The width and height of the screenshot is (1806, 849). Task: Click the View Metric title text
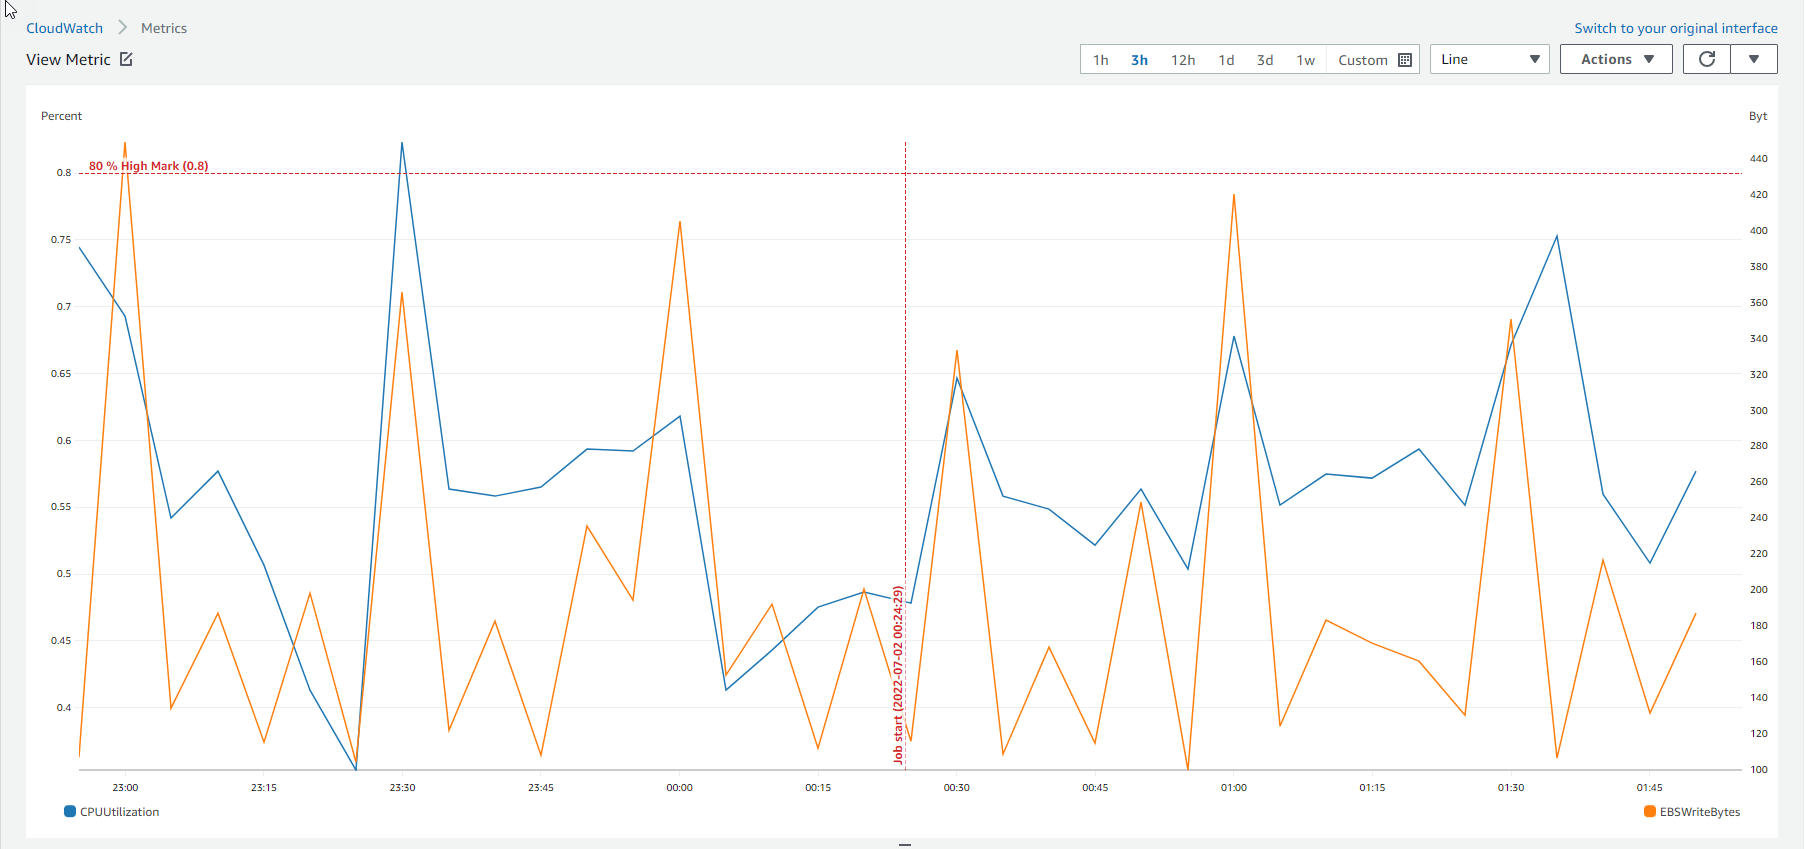(68, 59)
